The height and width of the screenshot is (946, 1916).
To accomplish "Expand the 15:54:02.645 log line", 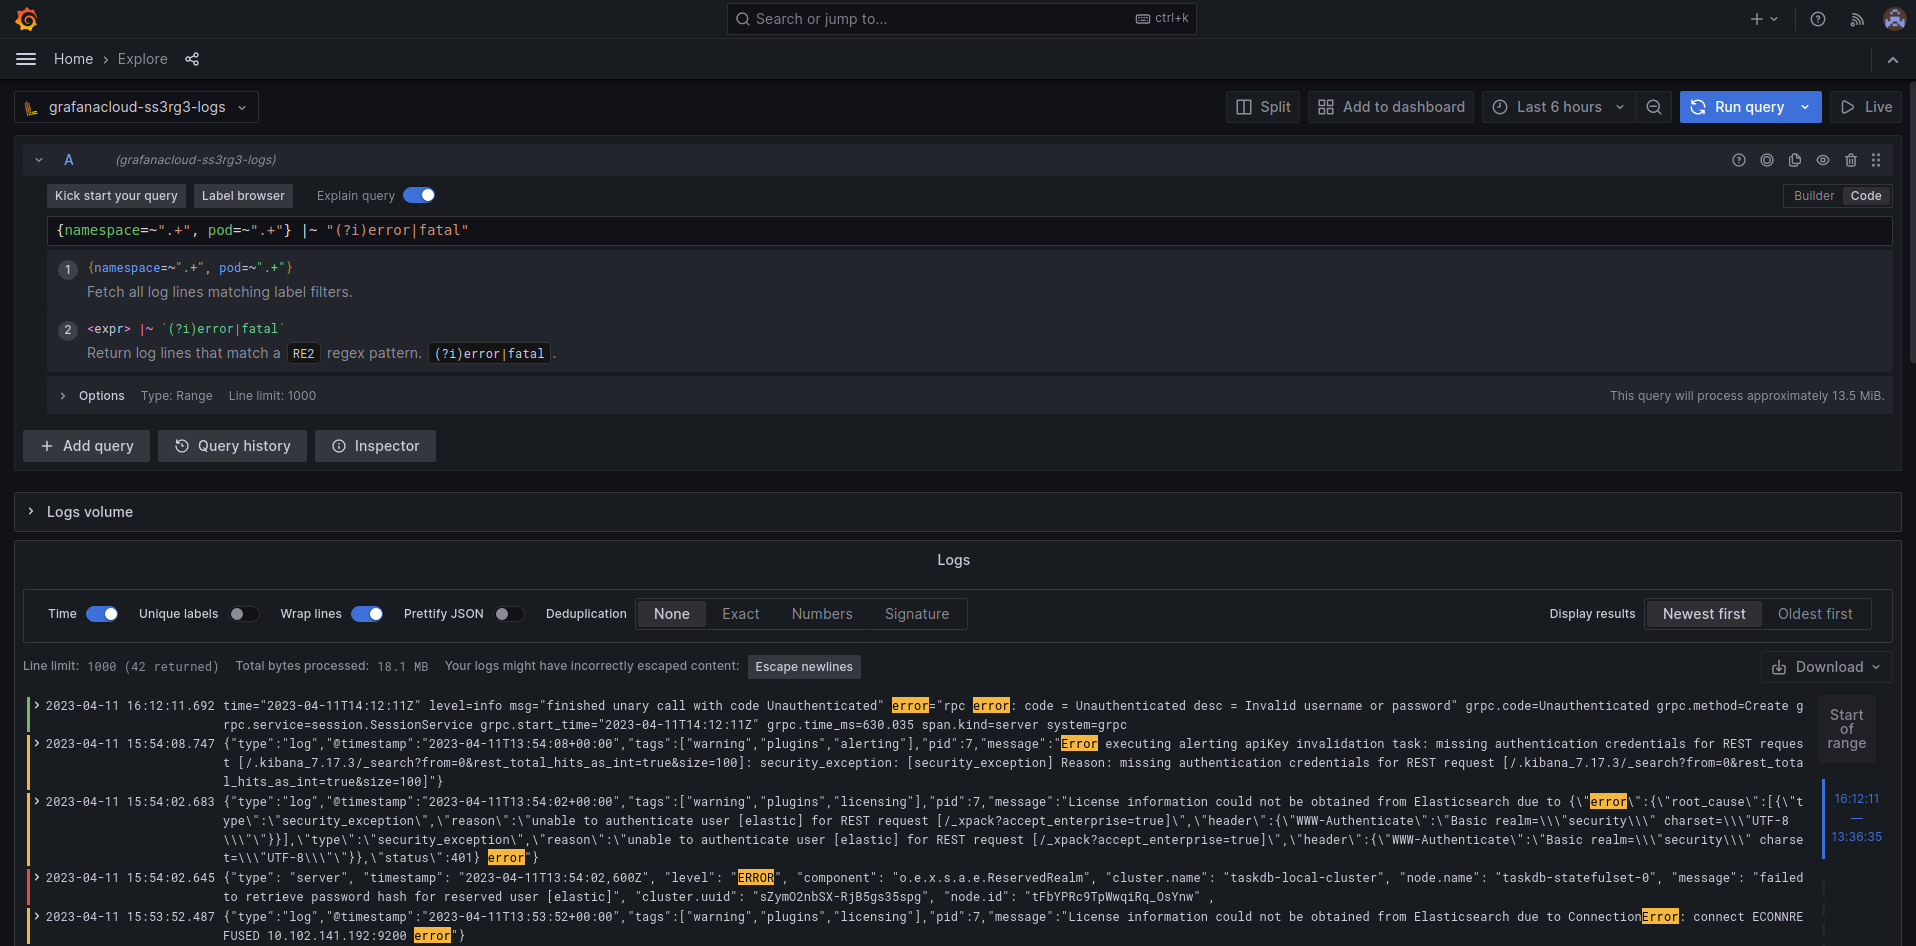I will coord(37,878).
